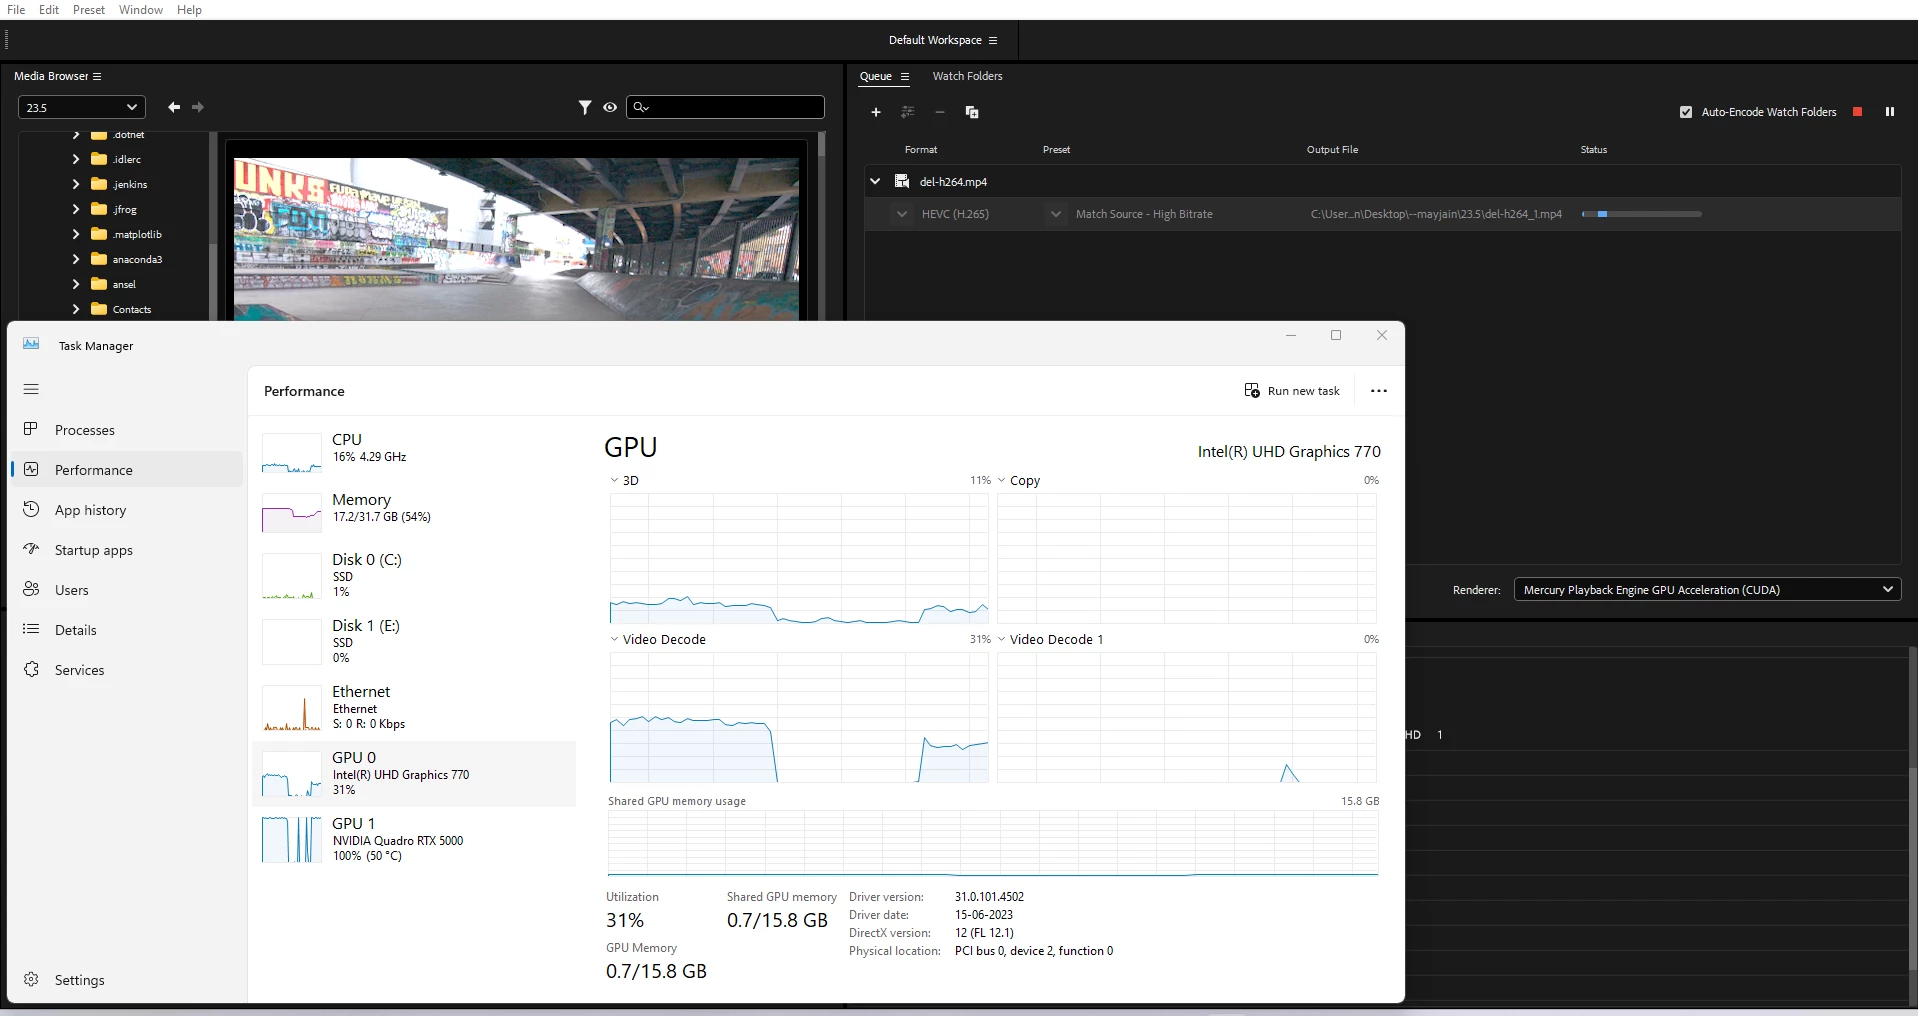Screen dimensions: 1918x1016
Task: Uncheck Auto-Encode Watch Folders checkbox
Action: (1686, 112)
